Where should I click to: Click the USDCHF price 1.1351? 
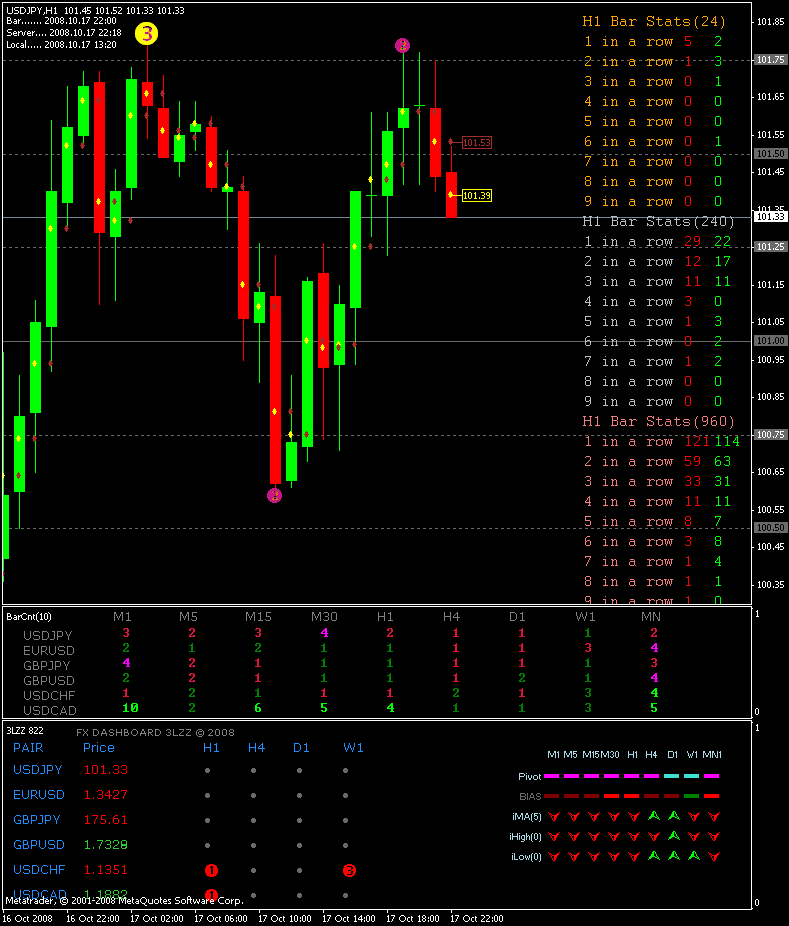click(x=106, y=870)
